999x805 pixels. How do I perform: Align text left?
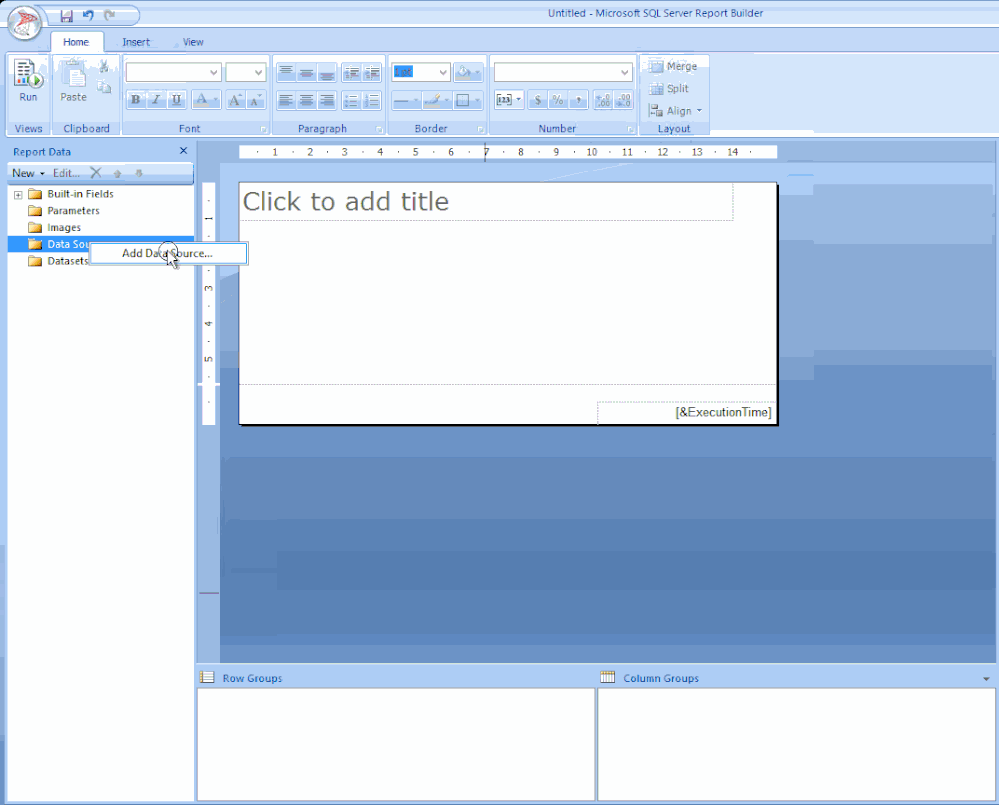coord(286,100)
